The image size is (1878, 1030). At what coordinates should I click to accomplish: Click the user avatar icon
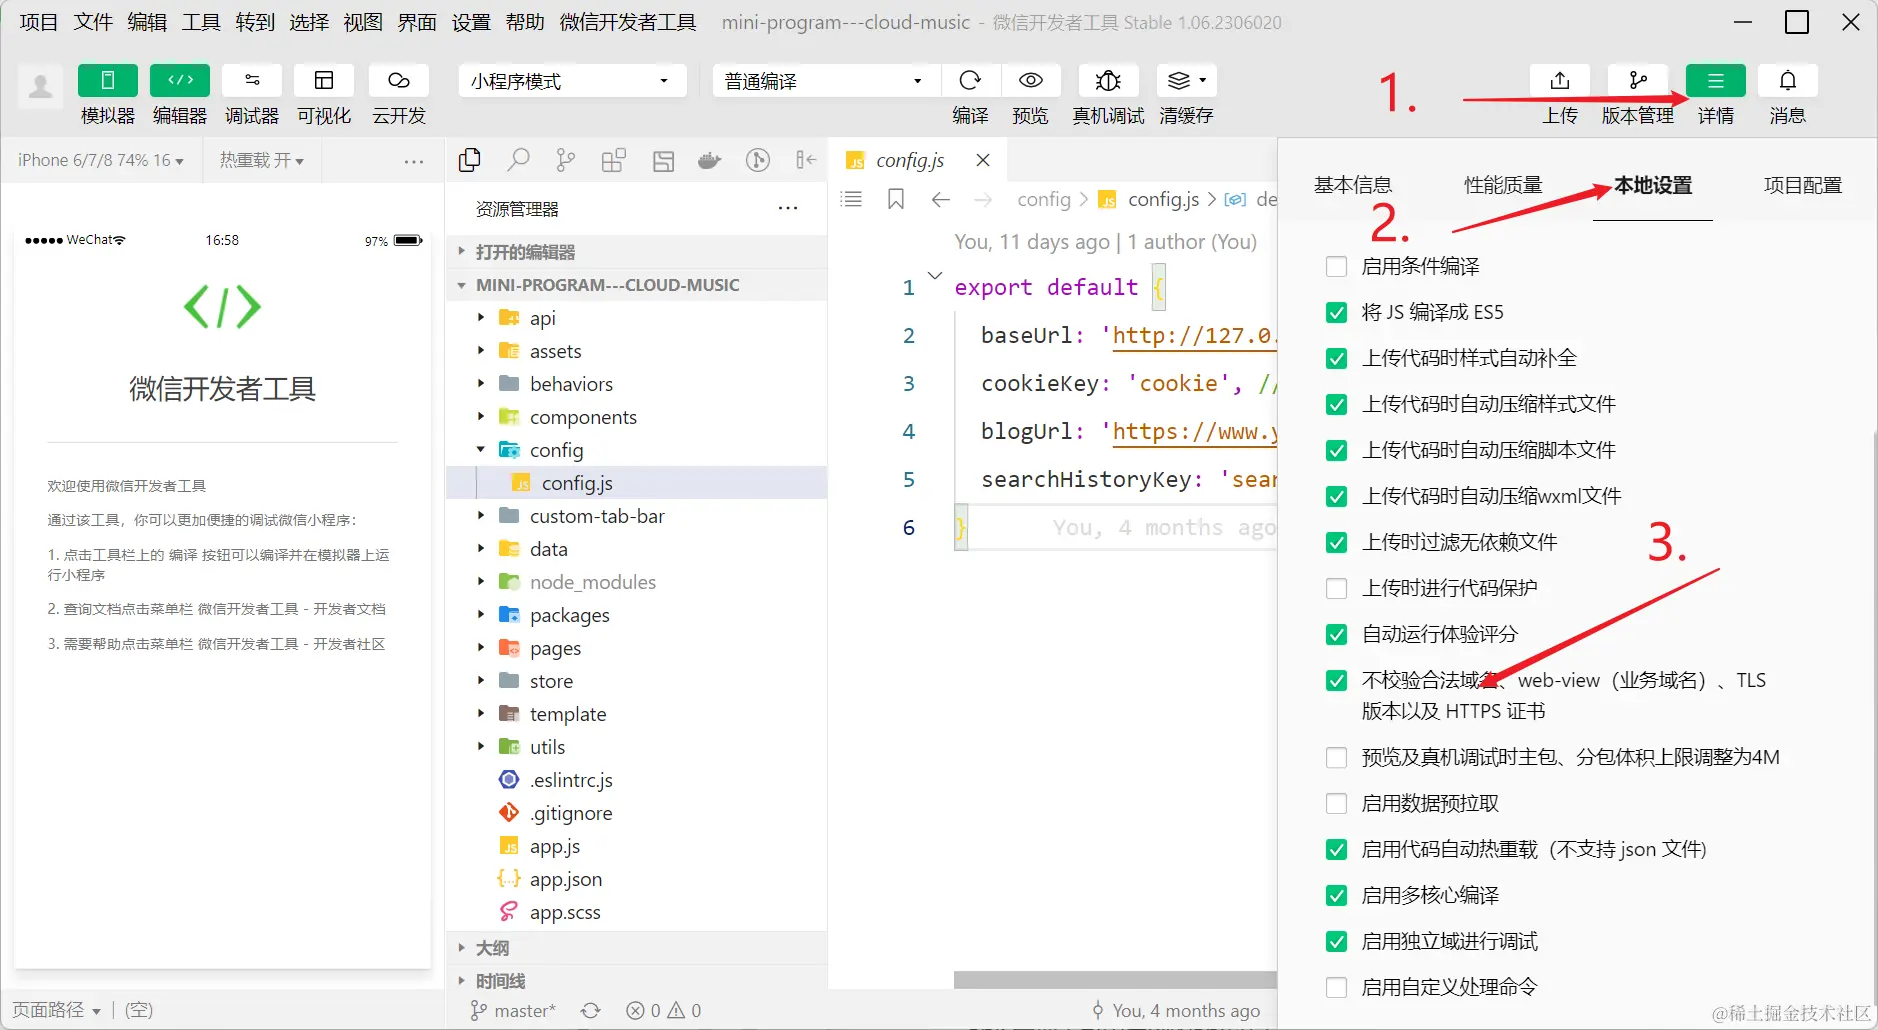(40, 87)
